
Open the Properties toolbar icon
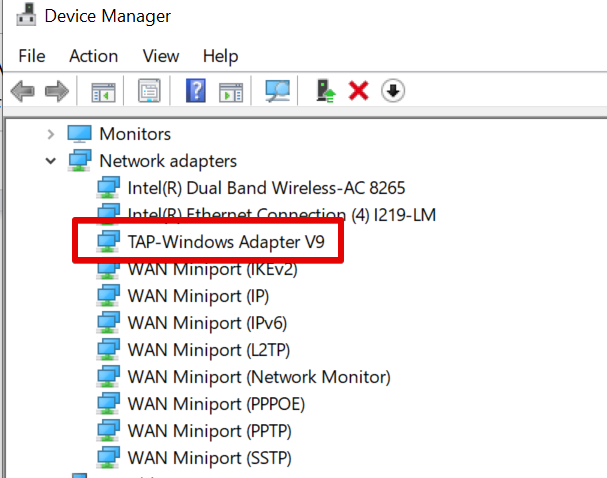pyautogui.click(x=149, y=91)
